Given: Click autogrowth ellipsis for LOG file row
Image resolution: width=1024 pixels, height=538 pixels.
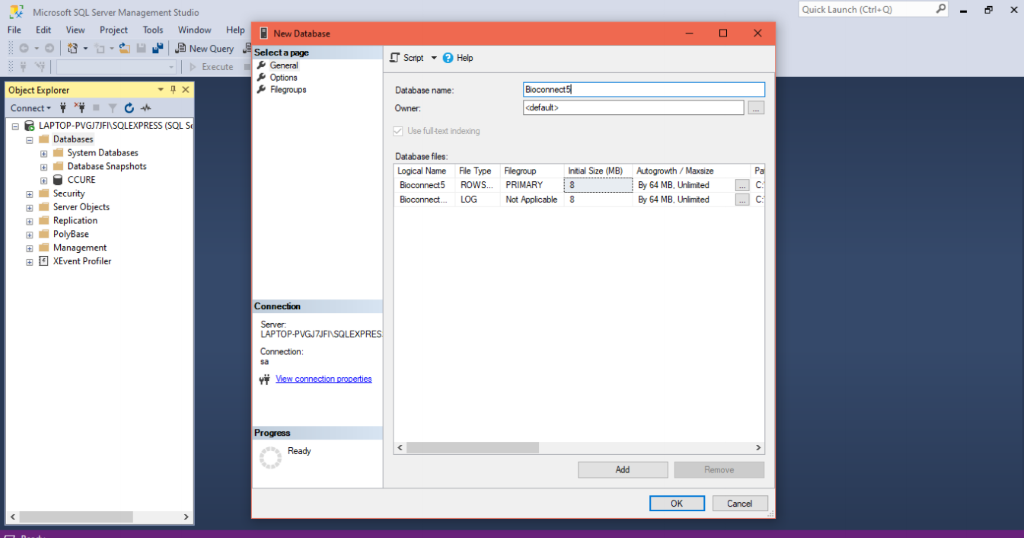Looking at the screenshot, I should (x=741, y=200).
